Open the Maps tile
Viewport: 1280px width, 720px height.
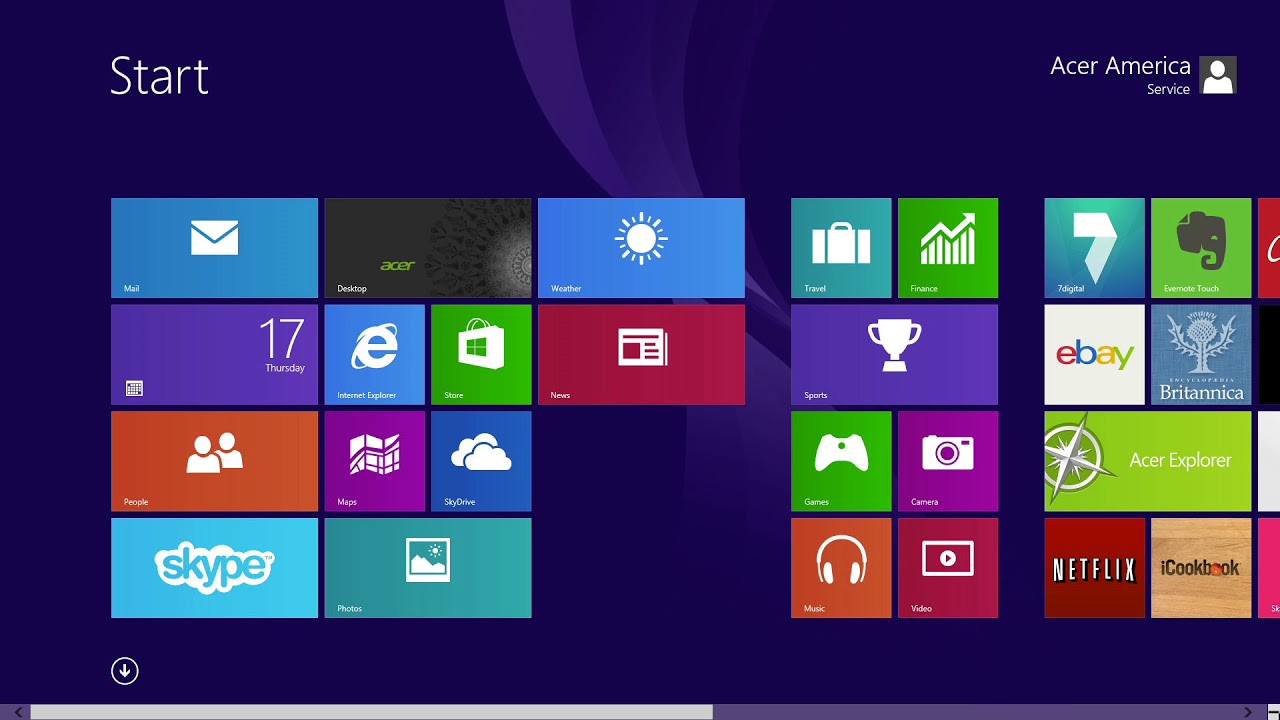point(375,461)
